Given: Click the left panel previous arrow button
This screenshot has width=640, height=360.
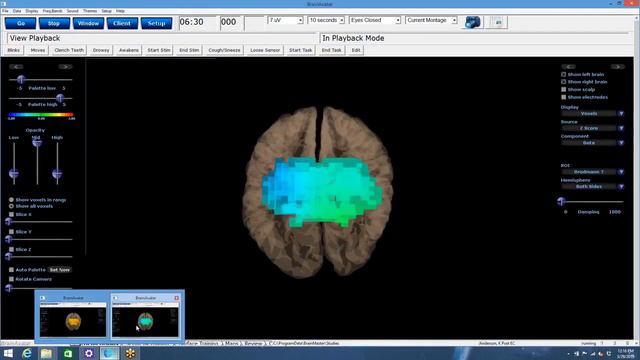Looking at the screenshot, I should coord(16,67).
